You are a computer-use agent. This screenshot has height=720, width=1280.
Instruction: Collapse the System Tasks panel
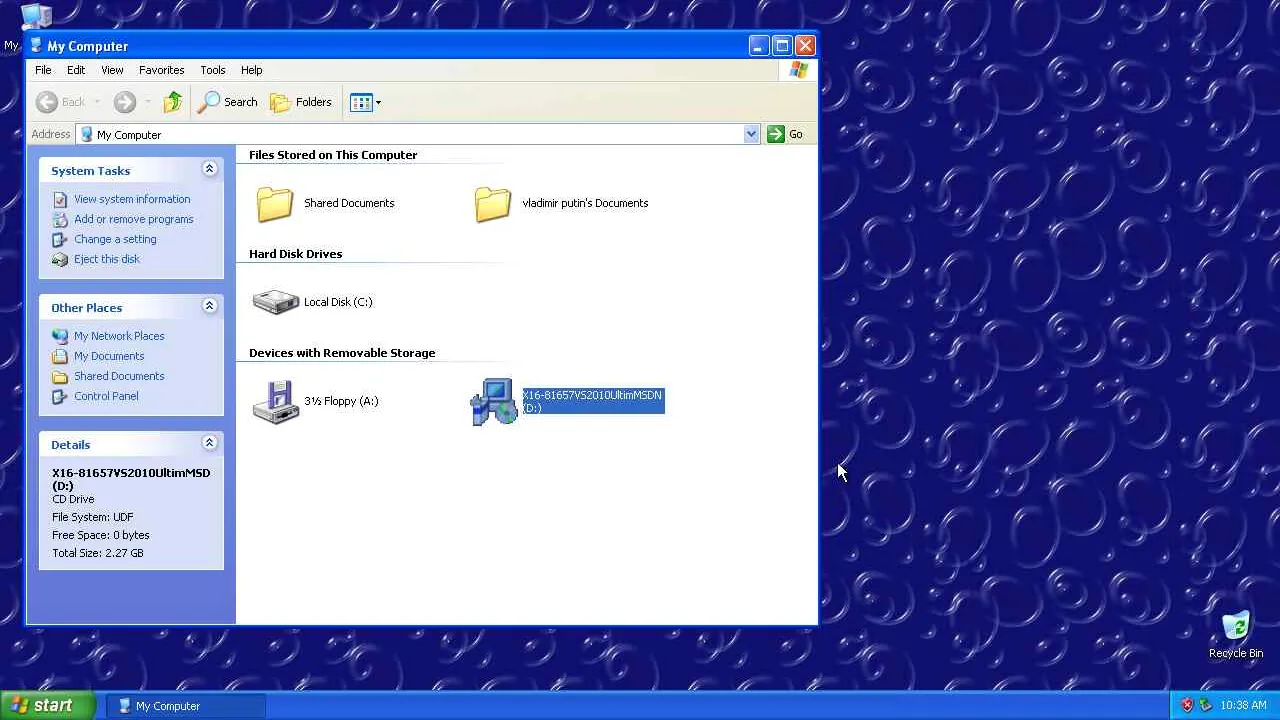pos(210,169)
